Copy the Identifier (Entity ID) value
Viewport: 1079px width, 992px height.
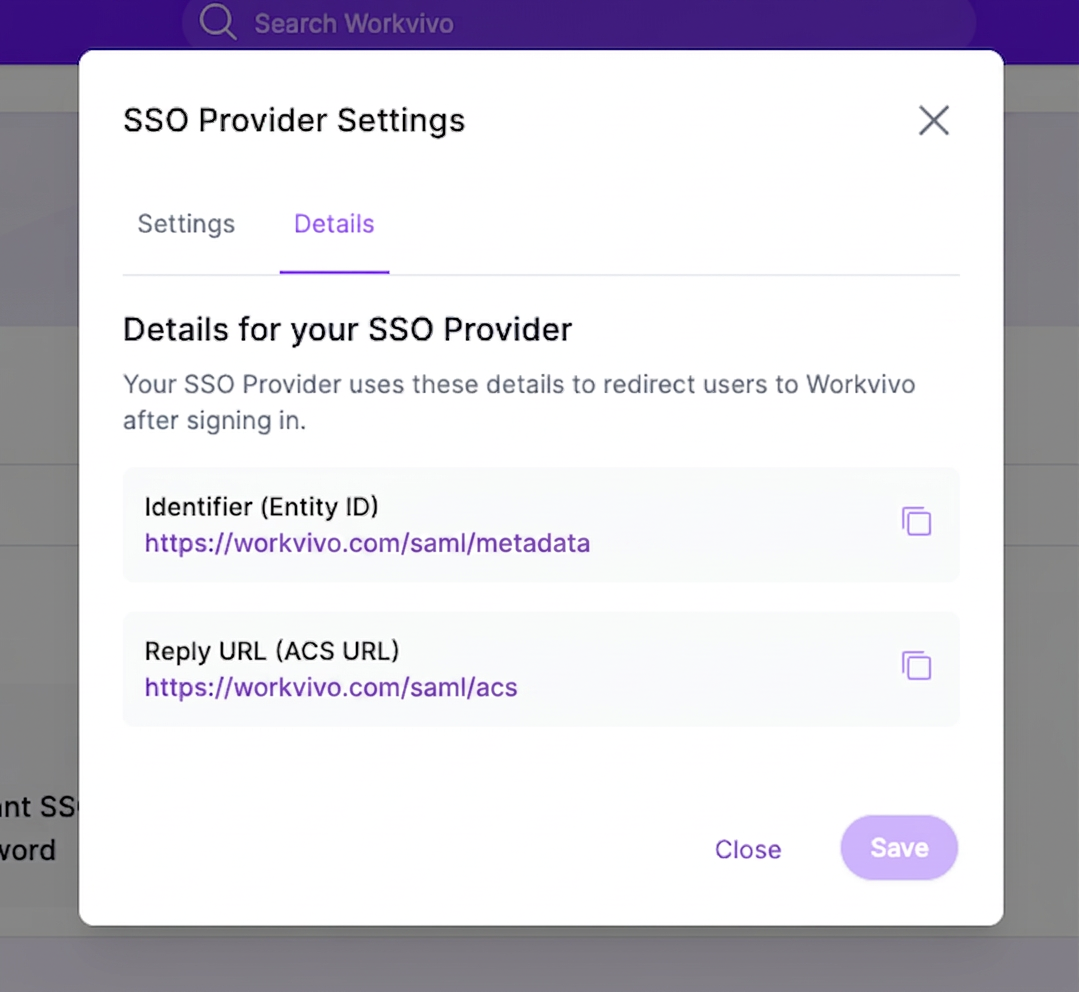[916, 521]
